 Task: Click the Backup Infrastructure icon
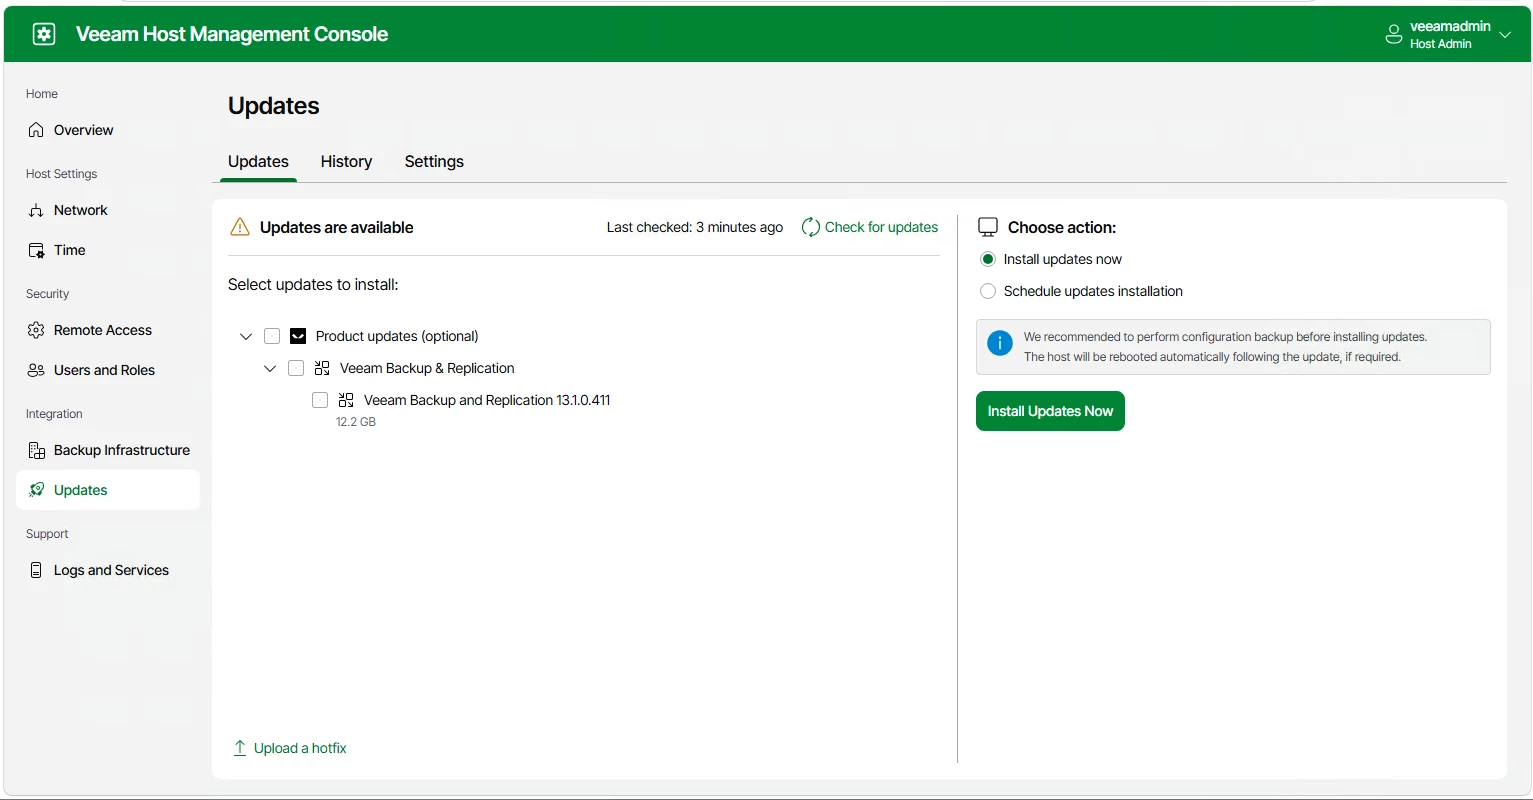[36, 450]
